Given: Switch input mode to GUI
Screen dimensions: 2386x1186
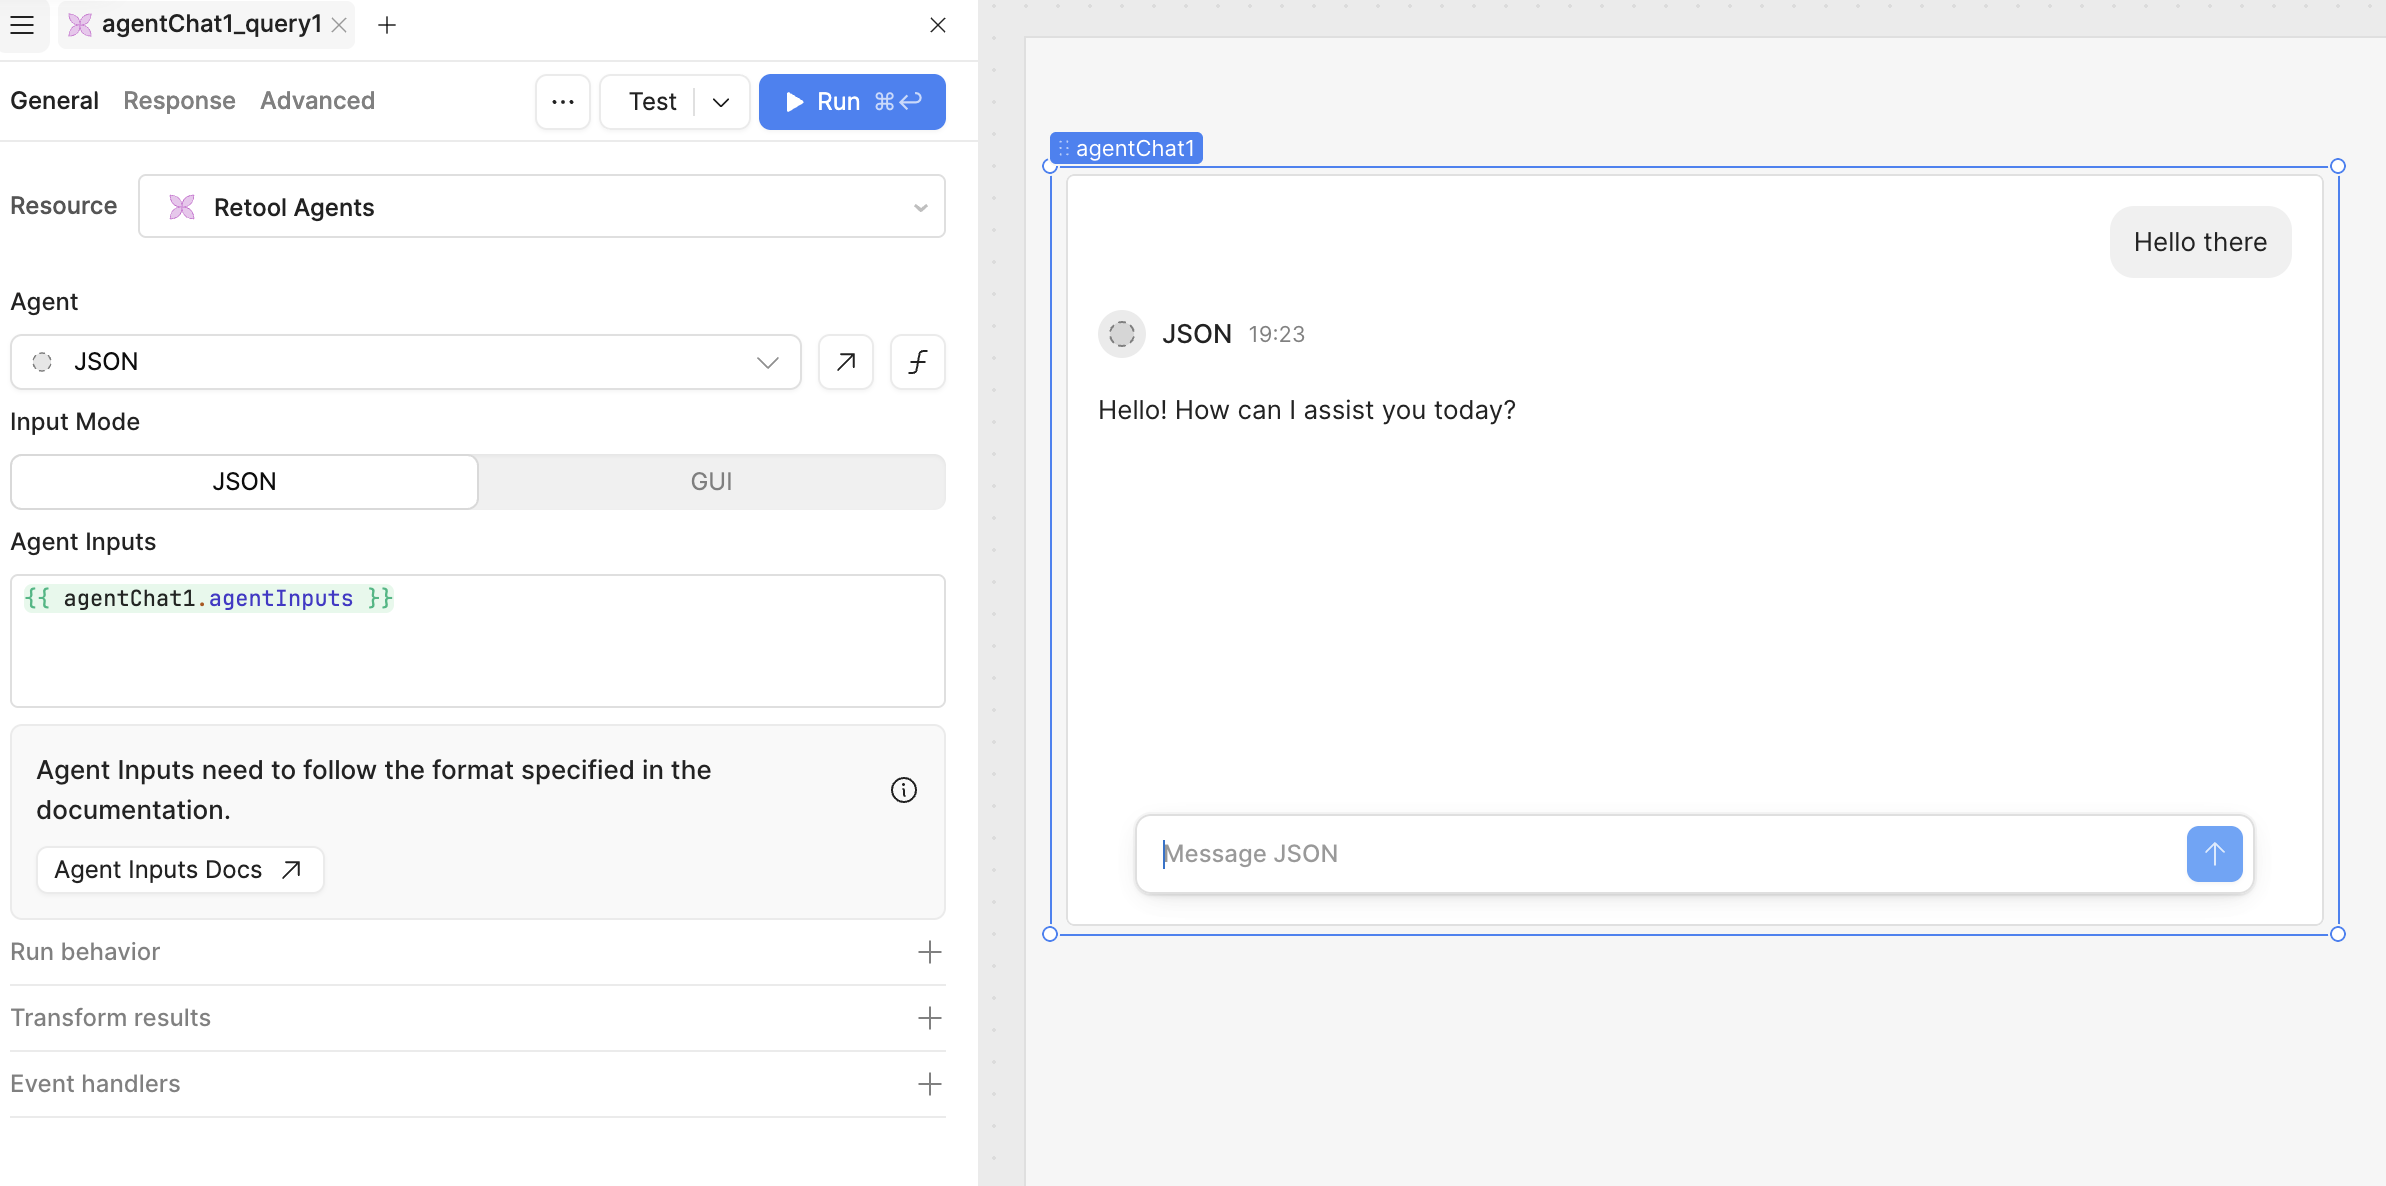Looking at the screenshot, I should pyautogui.click(x=711, y=482).
